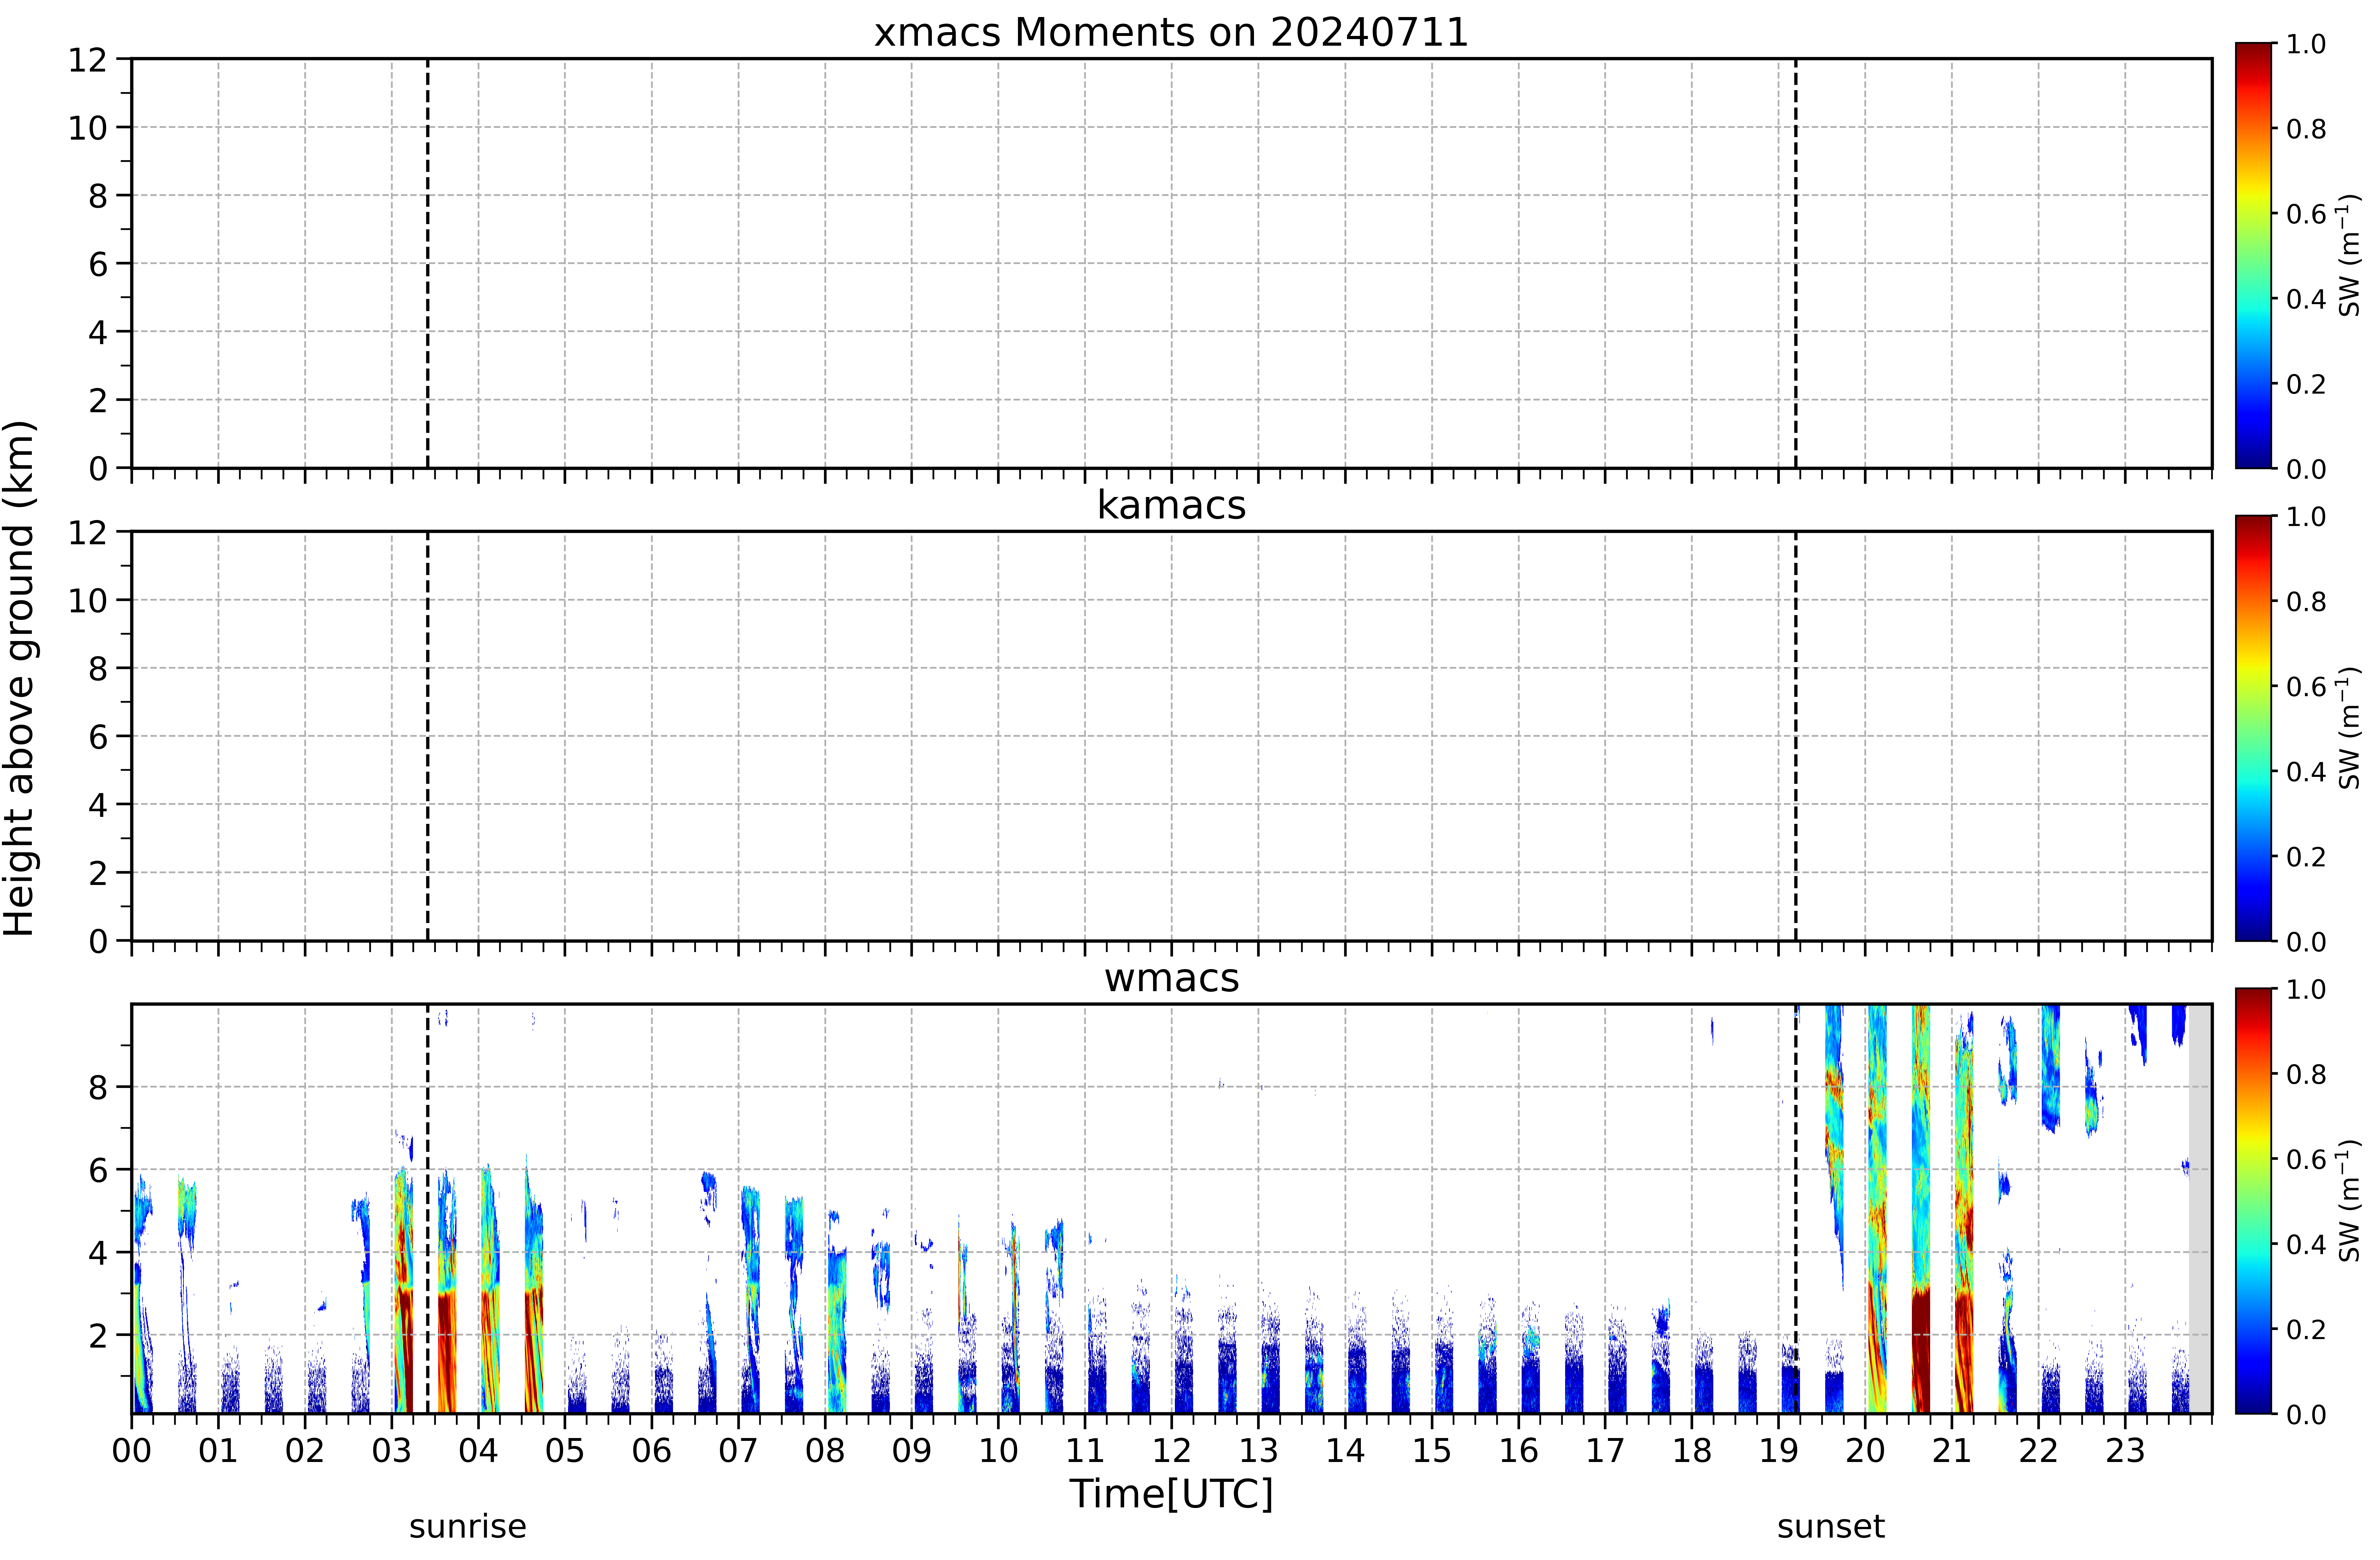Click the sunrise dashed line in kamacs panel
Screen dimensions: 2380x1560
[428, 736]
